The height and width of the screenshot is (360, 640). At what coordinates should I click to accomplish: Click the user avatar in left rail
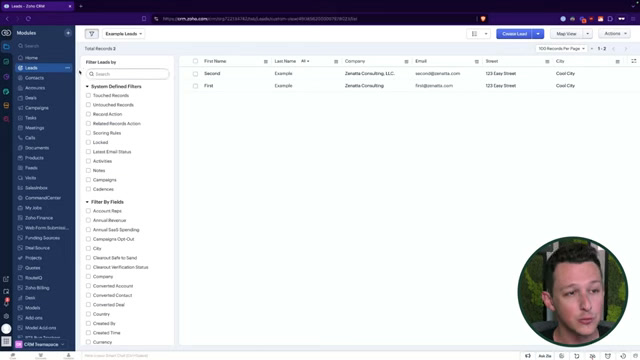tap(6, 329)
